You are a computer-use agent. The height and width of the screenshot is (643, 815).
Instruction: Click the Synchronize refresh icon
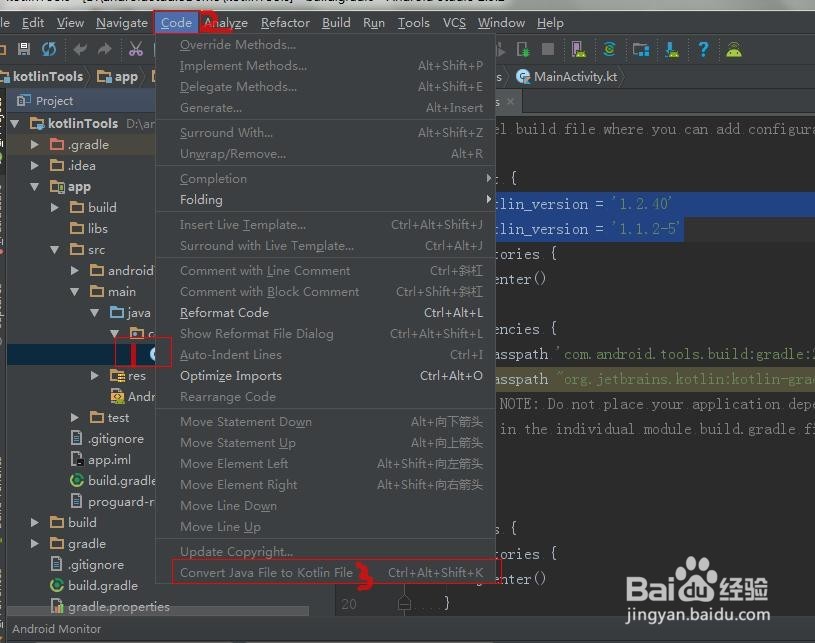[x=49, y=49]
